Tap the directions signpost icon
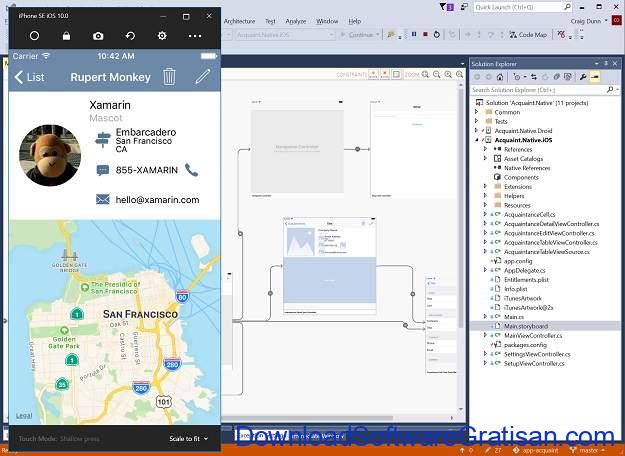This screenshot has height=456, width=625. (102, 140)
